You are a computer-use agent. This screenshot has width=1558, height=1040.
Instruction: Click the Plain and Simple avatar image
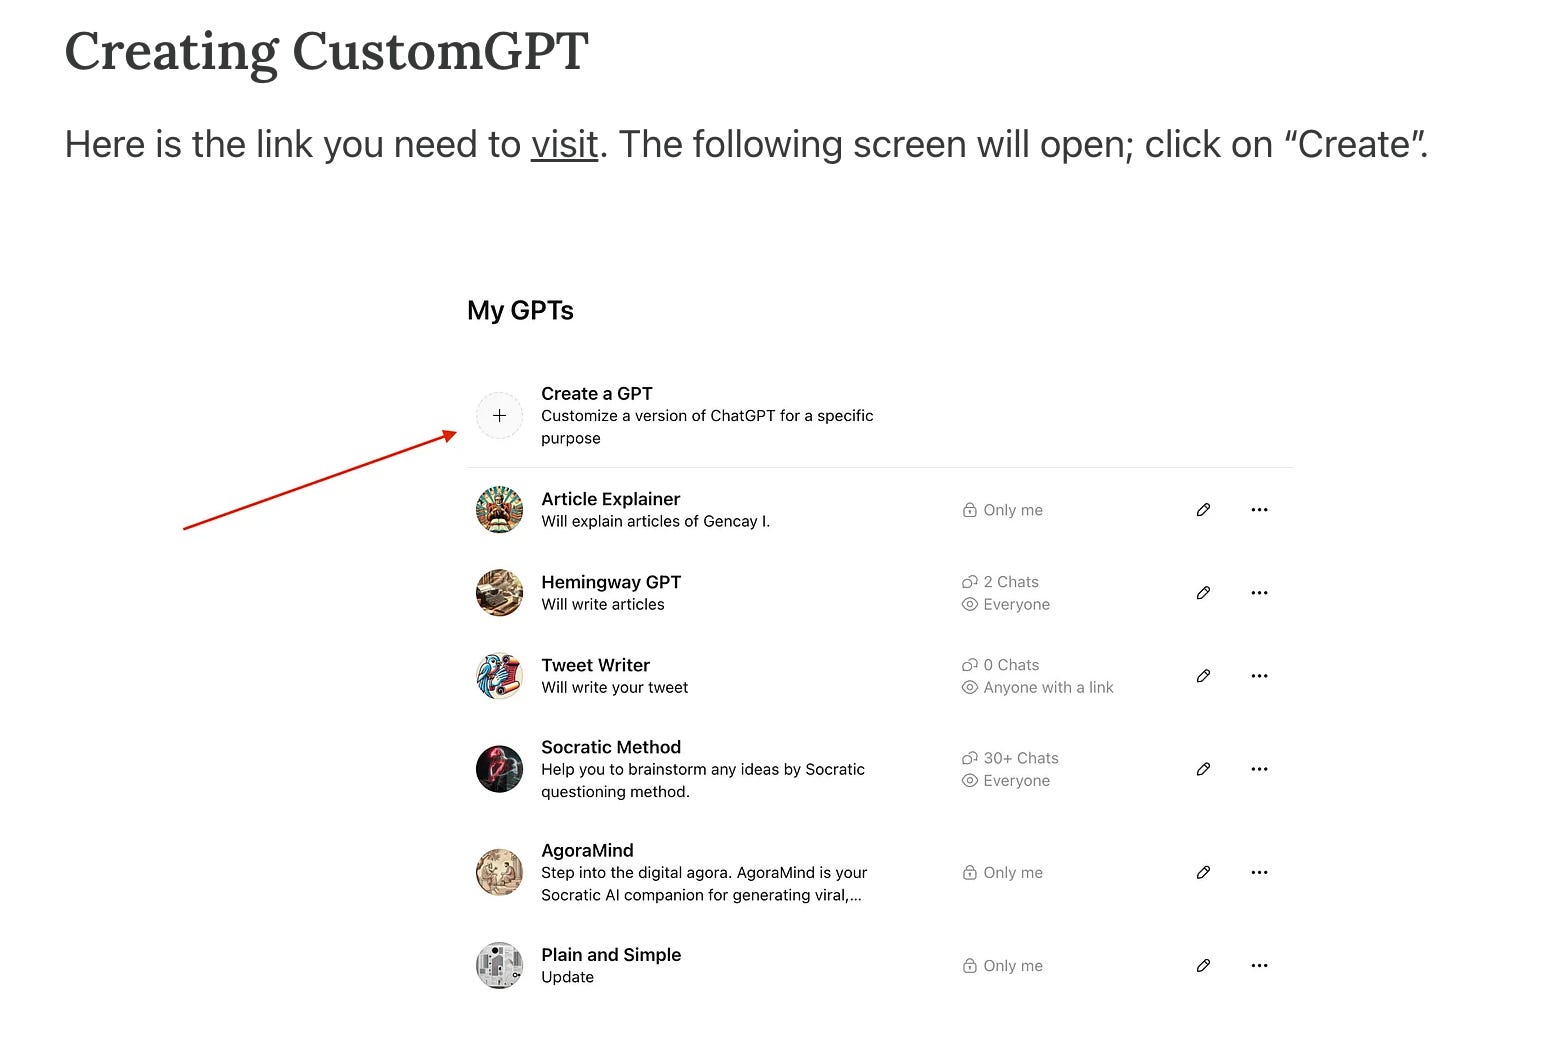pos(499,965)
